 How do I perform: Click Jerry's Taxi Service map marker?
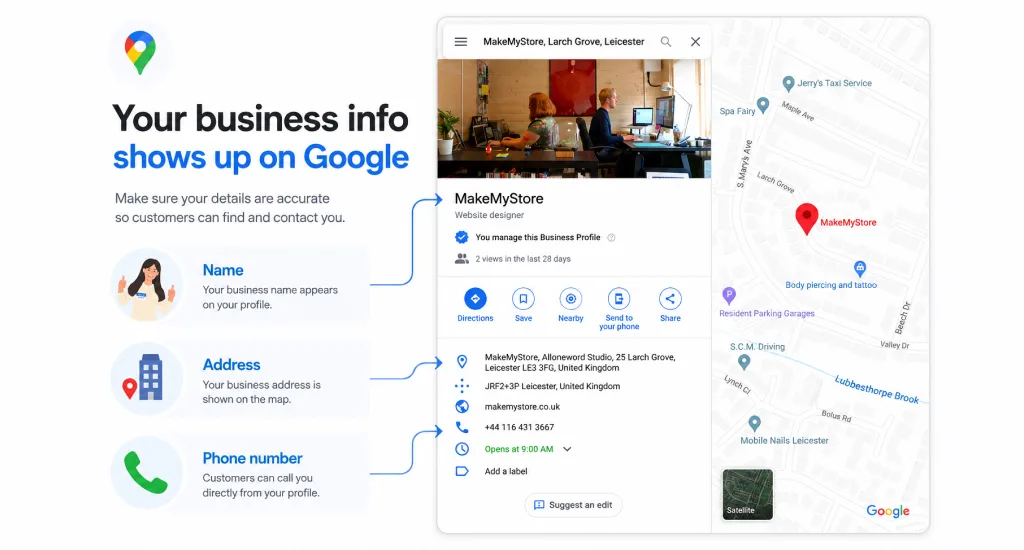coord(788,84)
